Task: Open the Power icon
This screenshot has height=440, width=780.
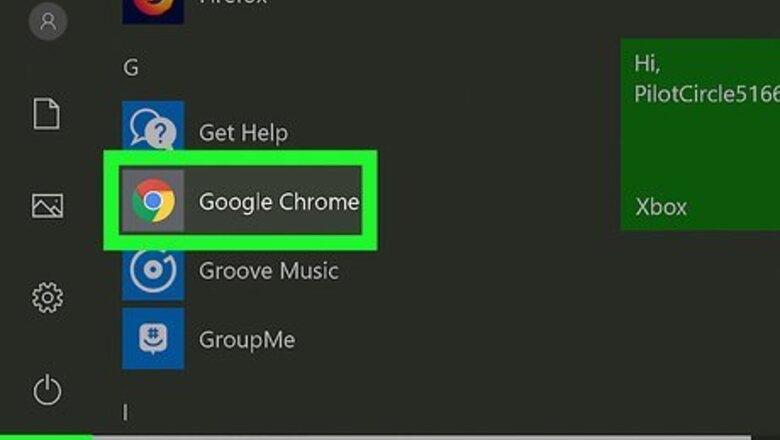Action: 47,390
